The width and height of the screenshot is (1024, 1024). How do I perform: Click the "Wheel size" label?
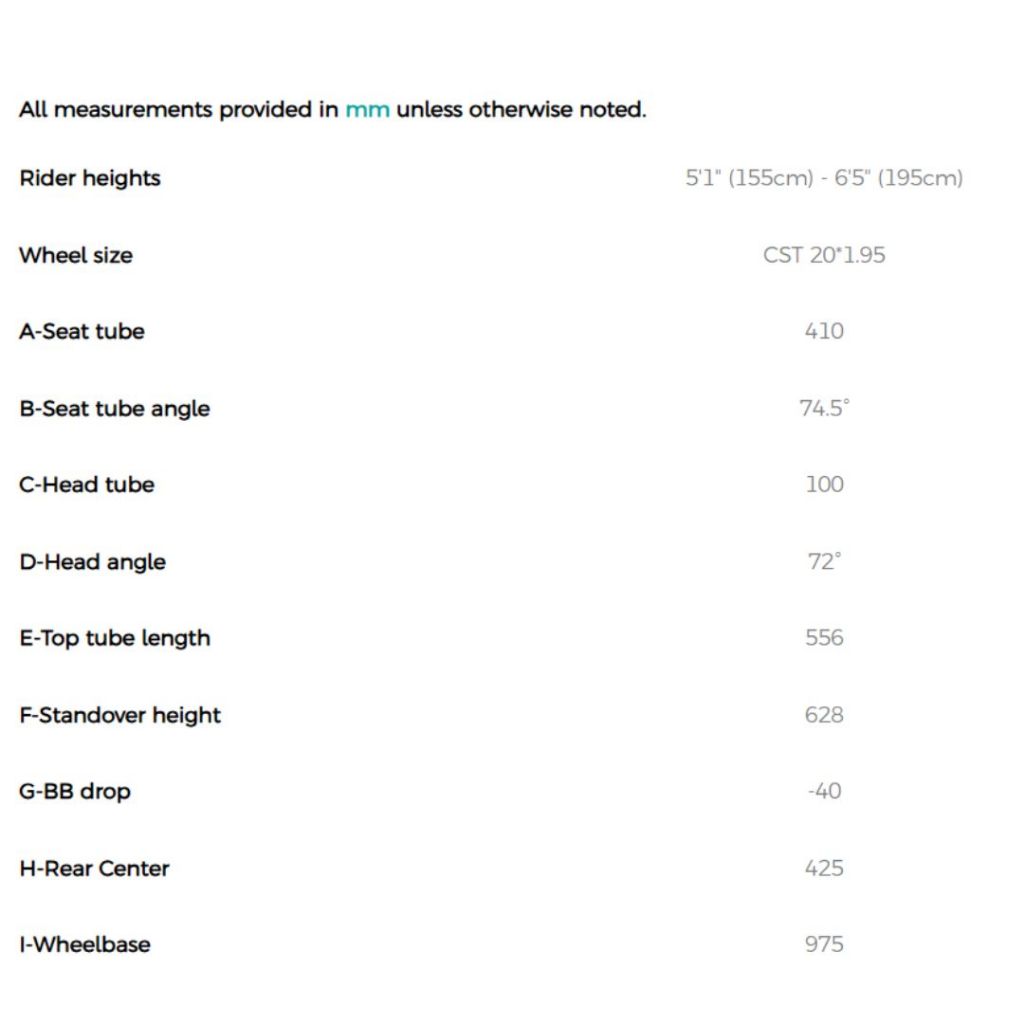pyautogui.click(x=76, y=255)
